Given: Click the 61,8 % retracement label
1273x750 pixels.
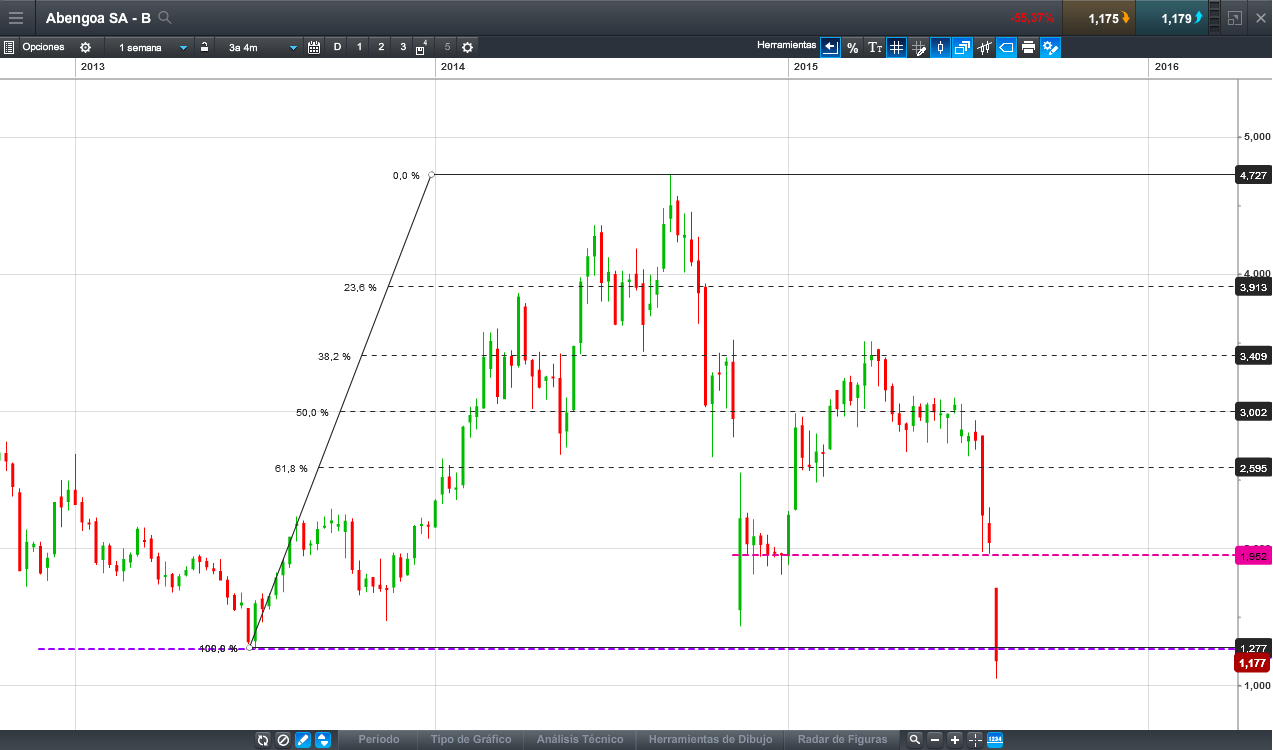Looking at the screenshot, I should click(x=291, y=468).
